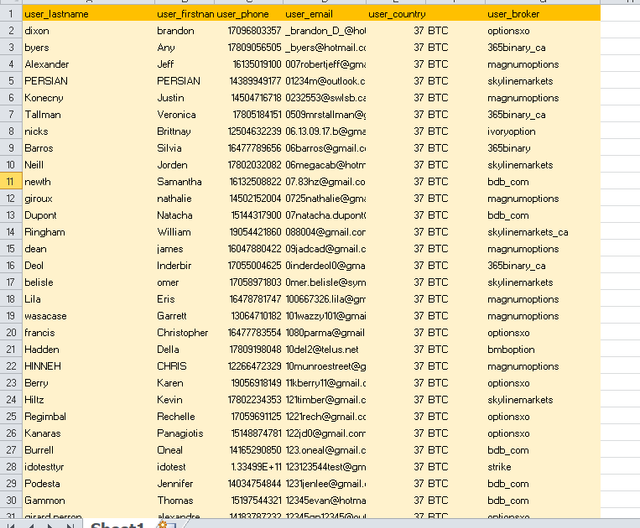Click email cell 10del2@telus.net
This screenshot has width=640, height=528.
point(325,349)
